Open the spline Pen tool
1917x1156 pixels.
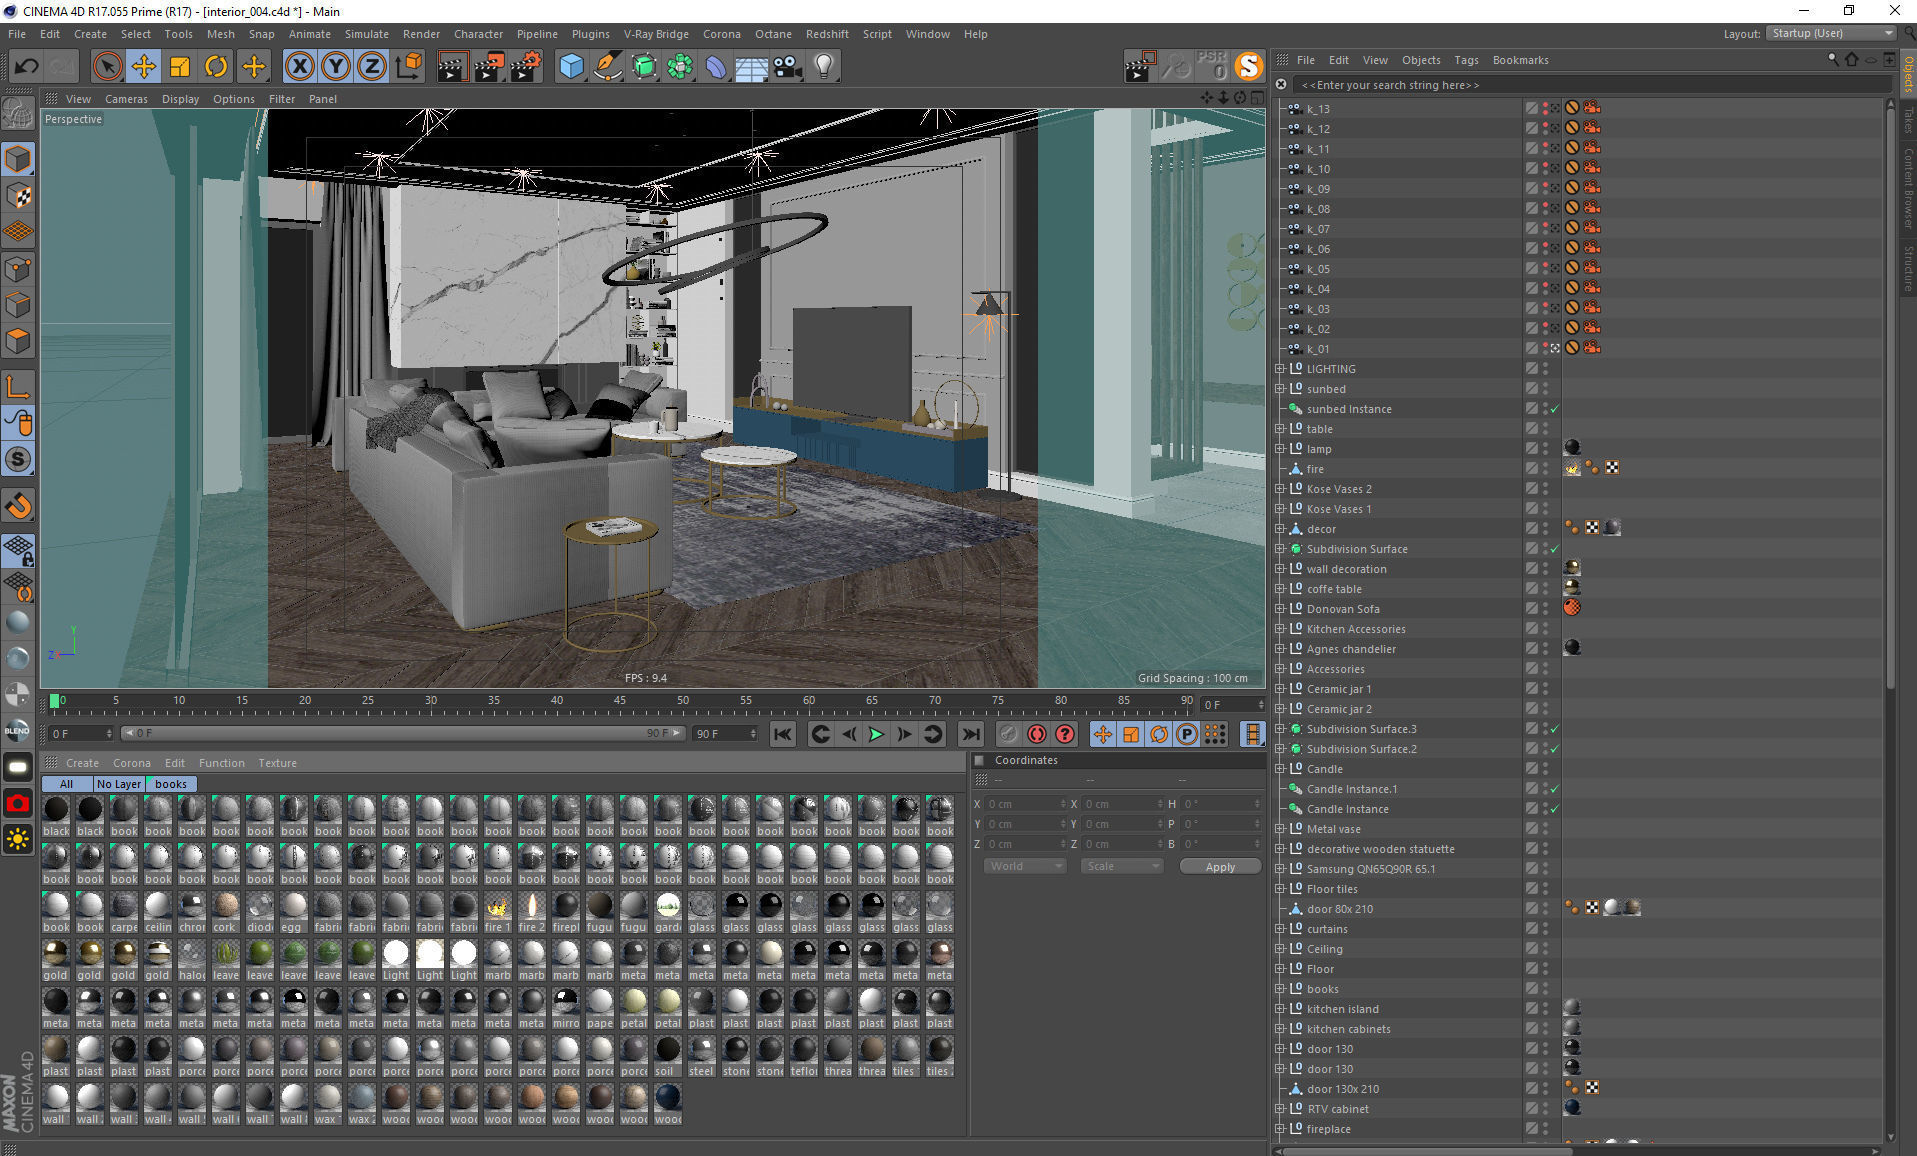tap(607, 67)
